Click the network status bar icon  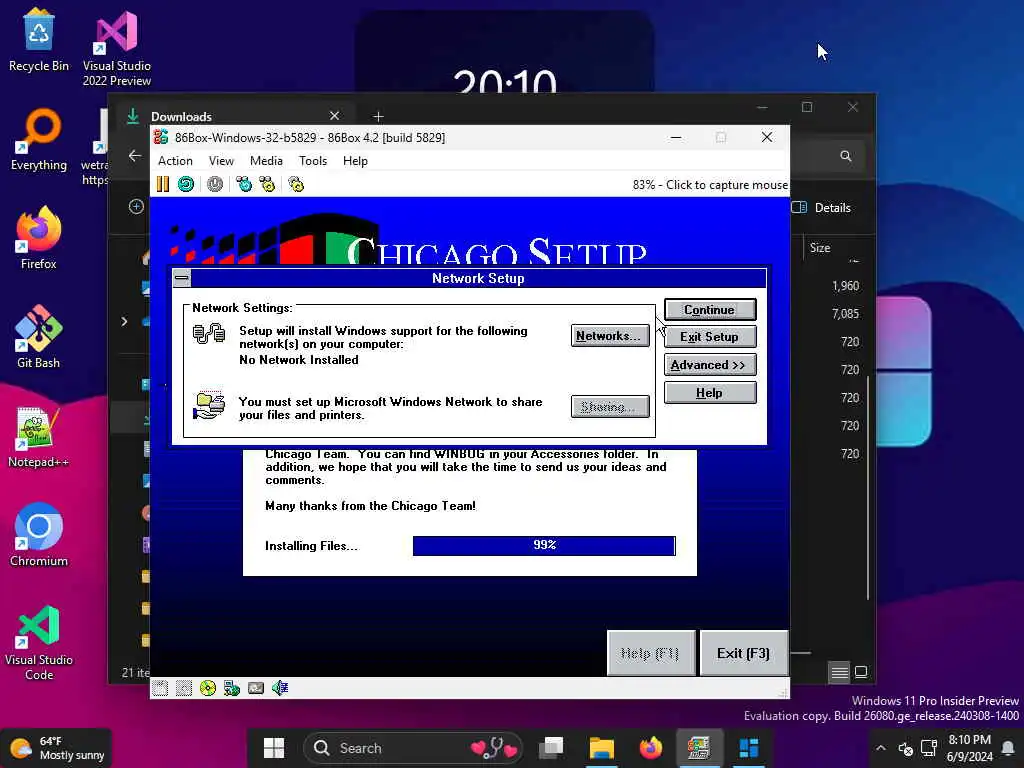point(232,688)
